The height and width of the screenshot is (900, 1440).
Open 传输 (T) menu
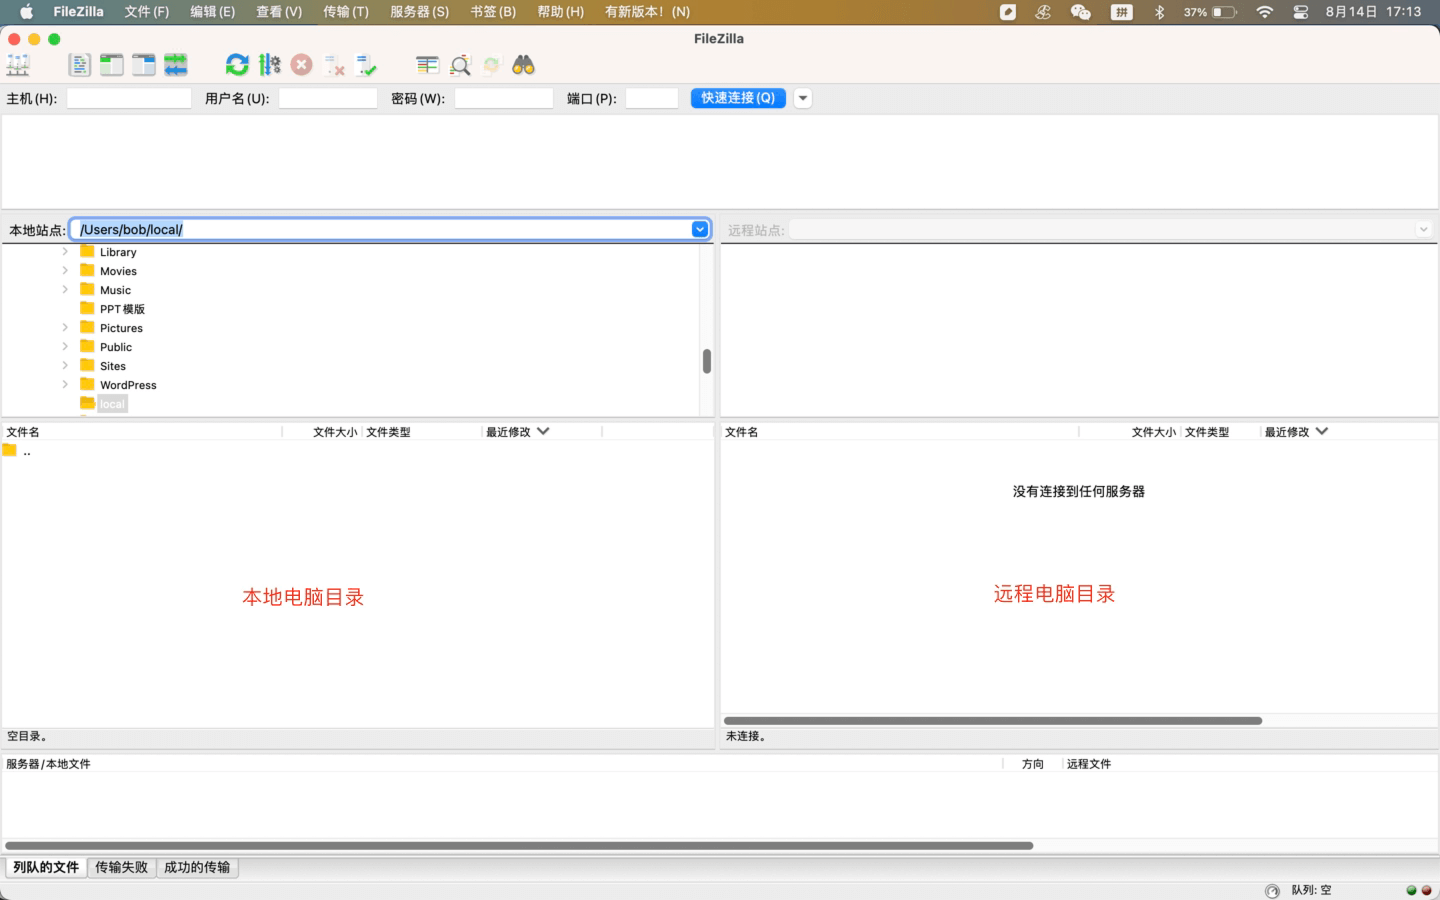tap(346, 12)
